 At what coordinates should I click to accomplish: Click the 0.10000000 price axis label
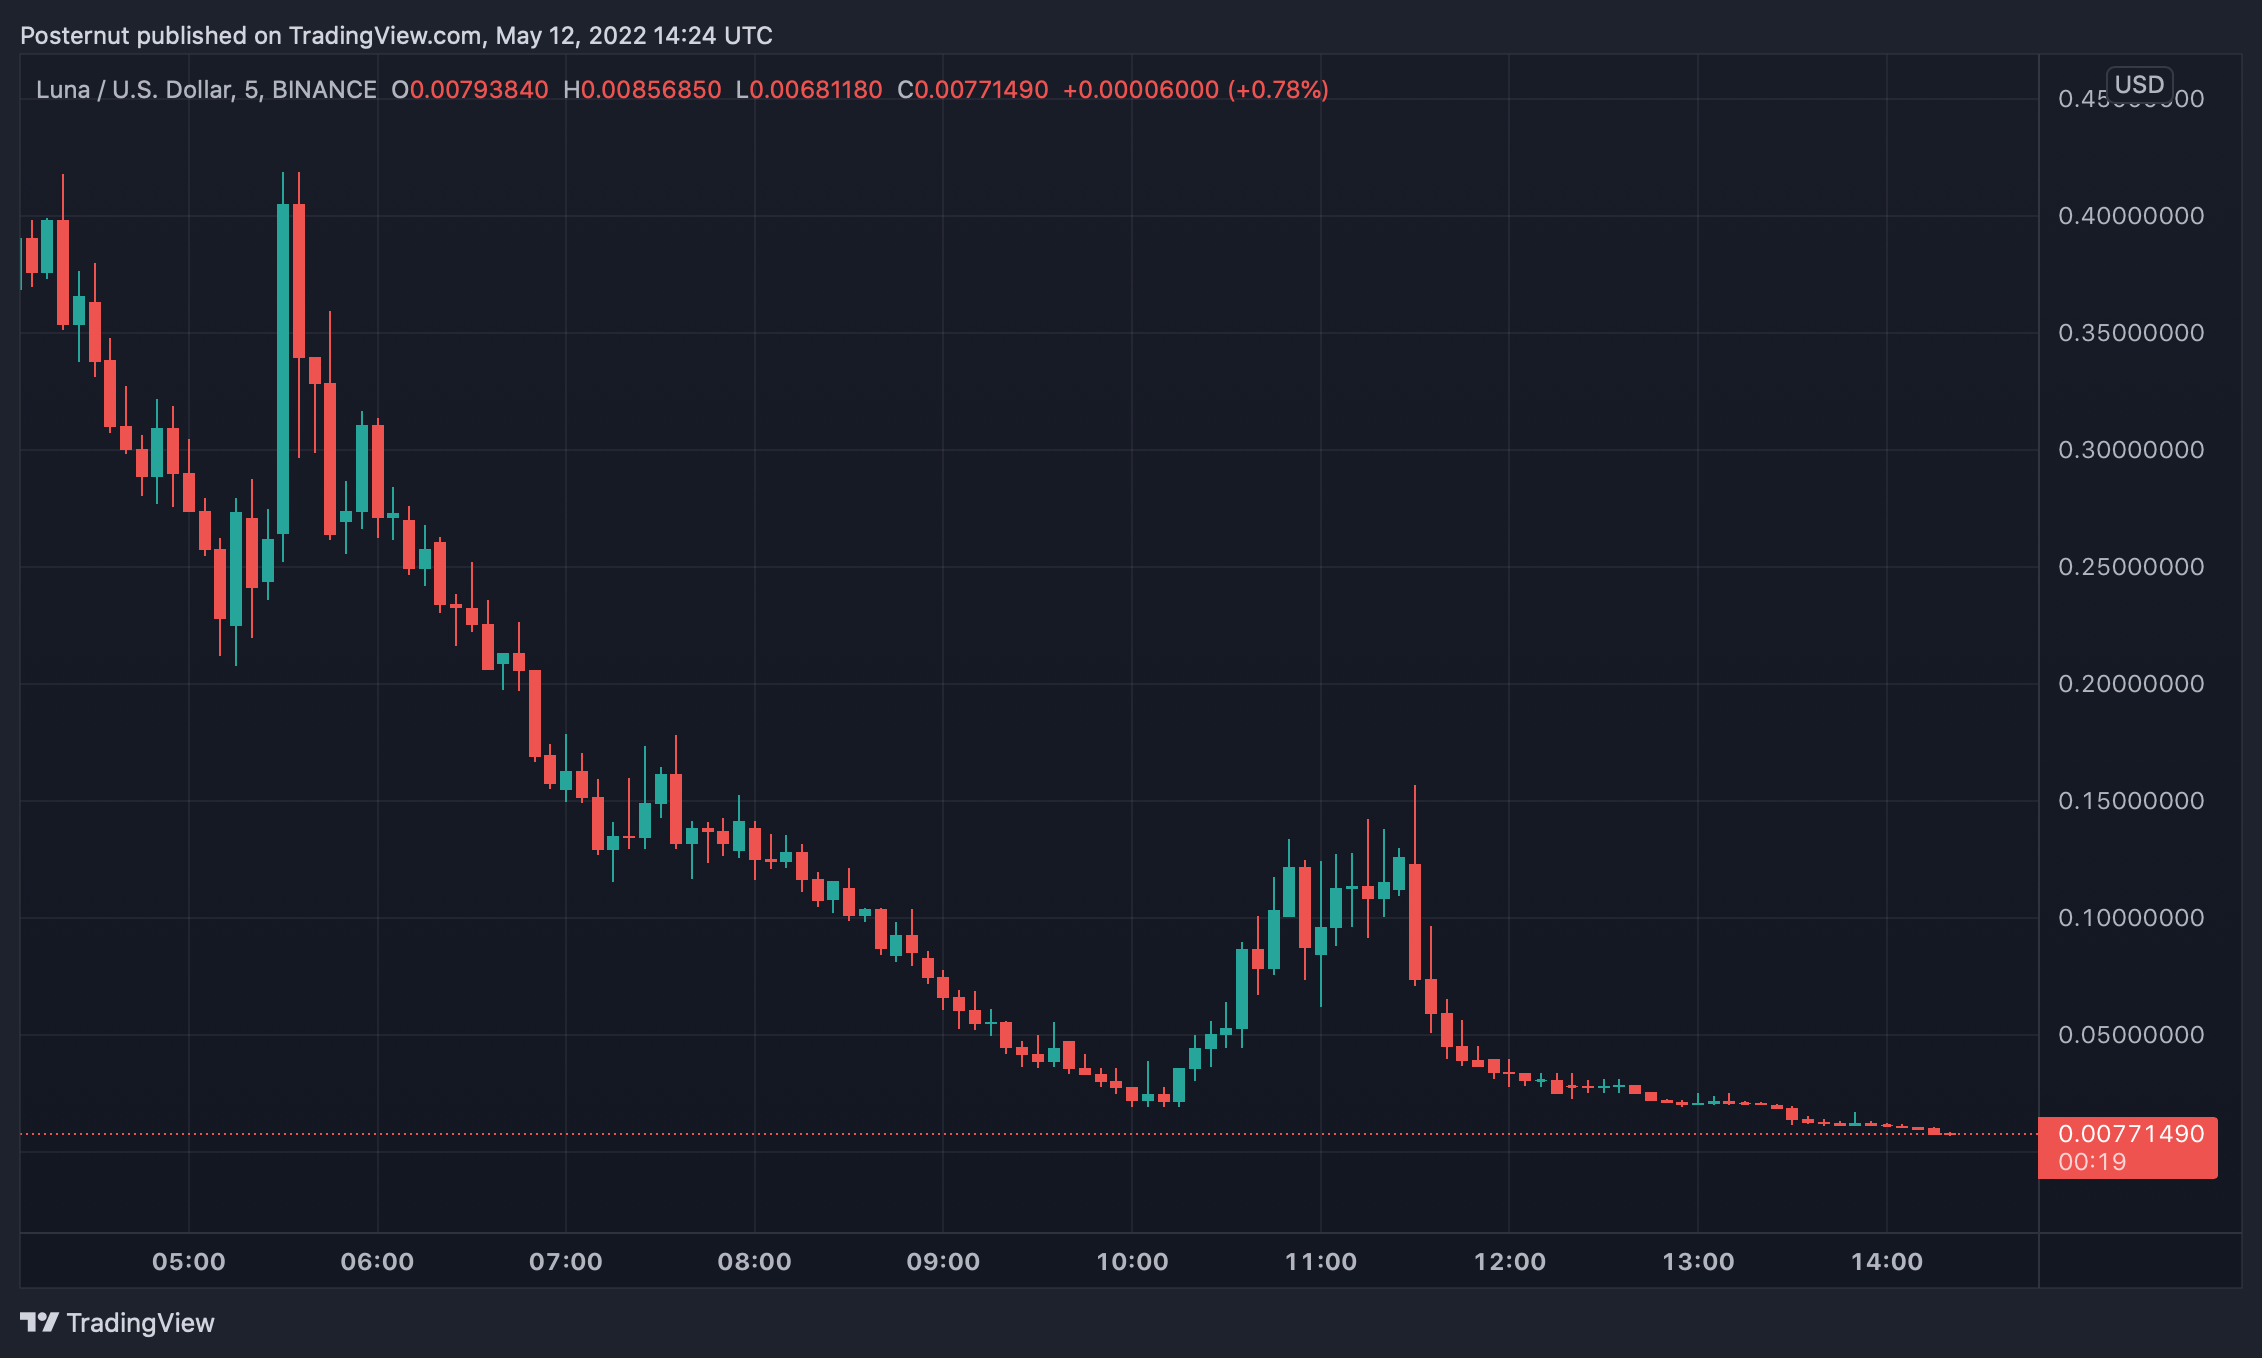2131,917
